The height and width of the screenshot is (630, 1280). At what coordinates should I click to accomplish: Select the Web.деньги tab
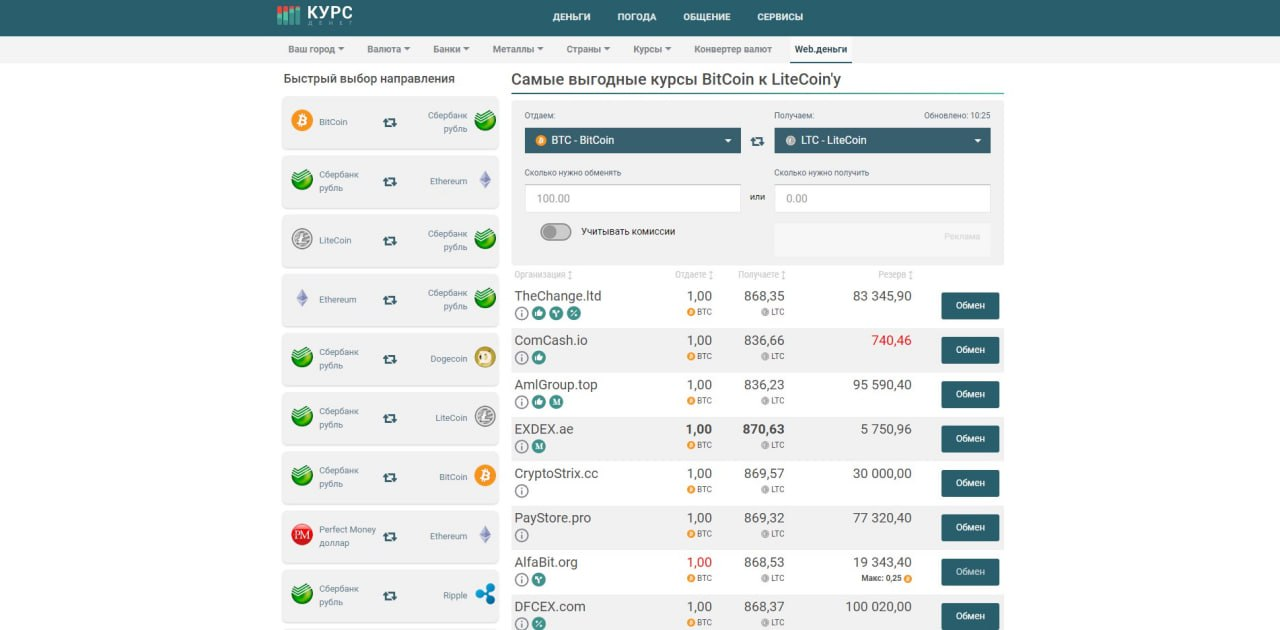click(821, 49)
